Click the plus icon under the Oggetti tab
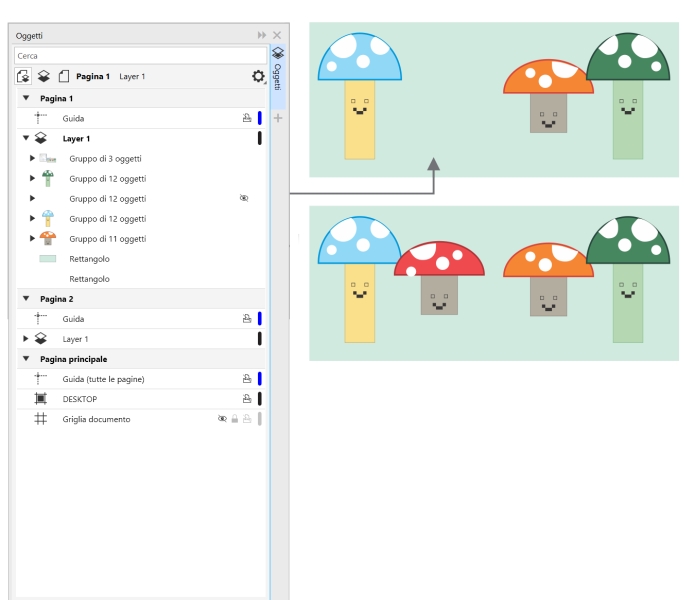The image size is (695, 600). pyautogui.click(x=278, y=118)
